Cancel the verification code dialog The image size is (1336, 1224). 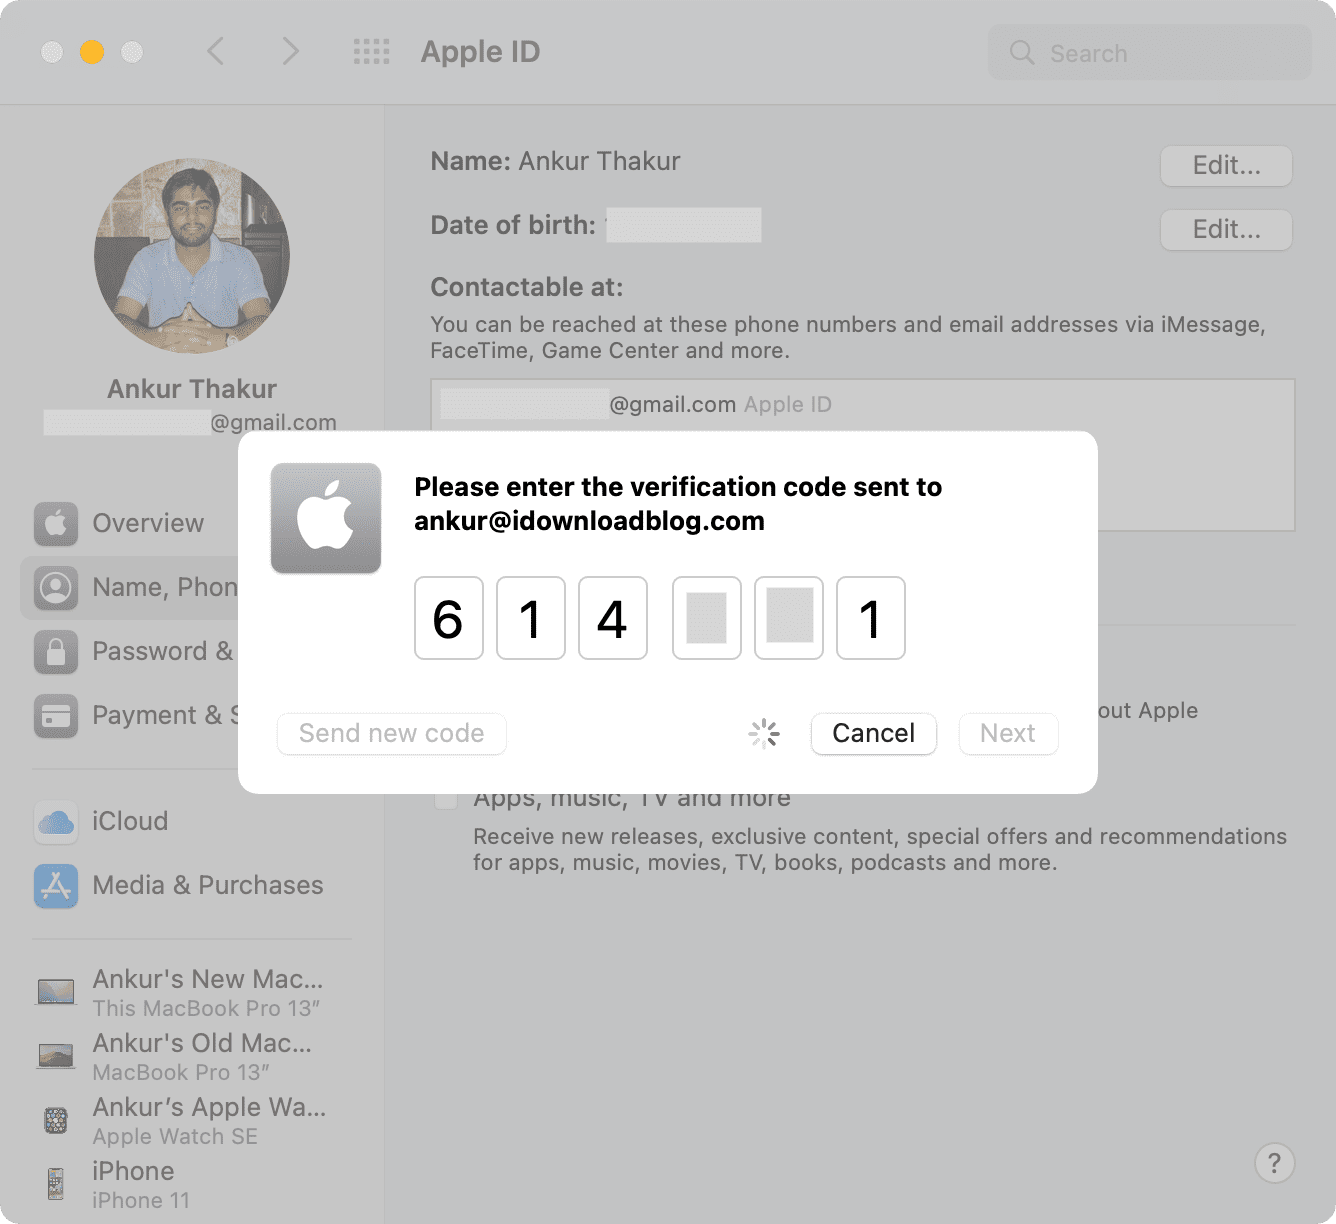click(874, 733)
